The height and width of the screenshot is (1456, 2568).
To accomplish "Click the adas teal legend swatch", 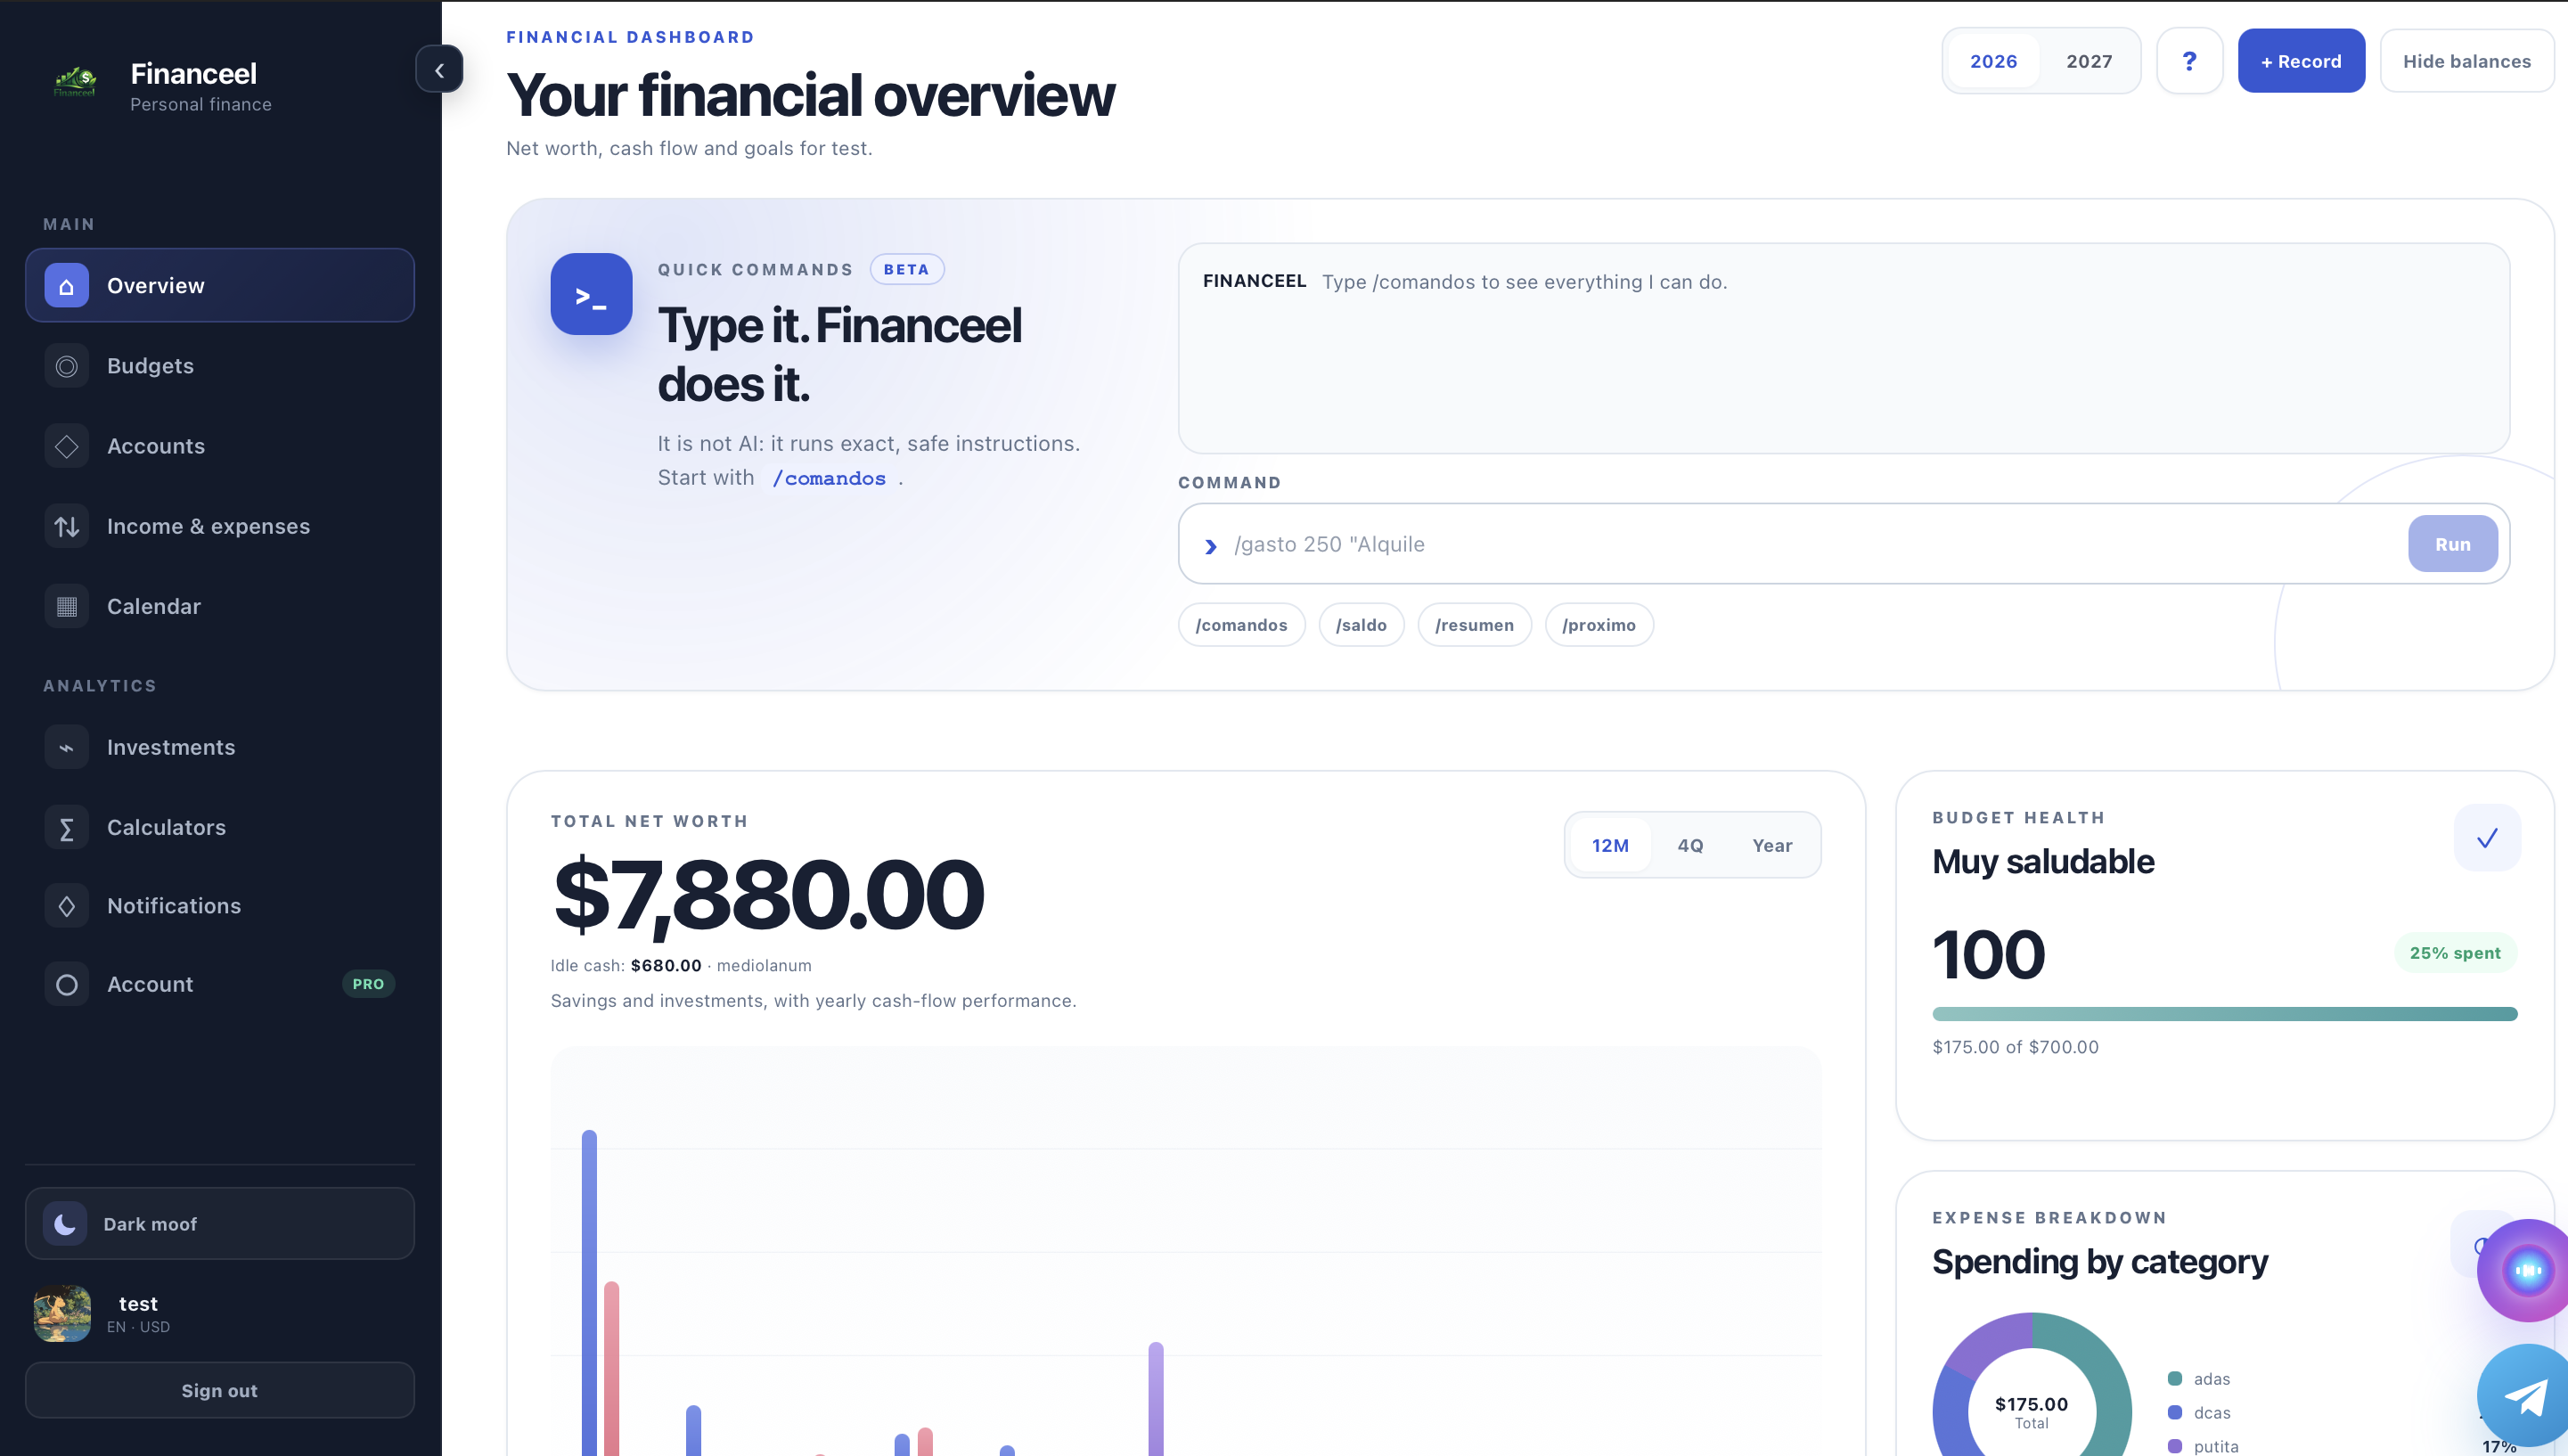I will click(2174, 1379).
